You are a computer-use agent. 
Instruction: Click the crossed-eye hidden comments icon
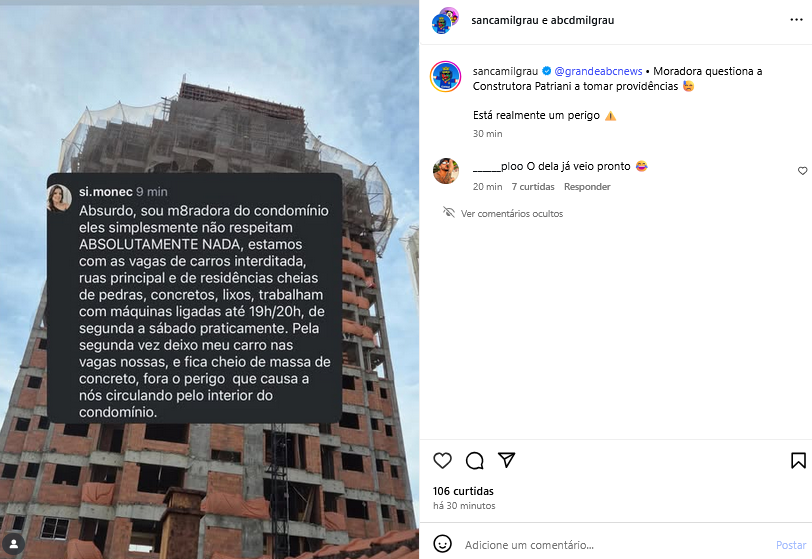(x=449, y=212)
